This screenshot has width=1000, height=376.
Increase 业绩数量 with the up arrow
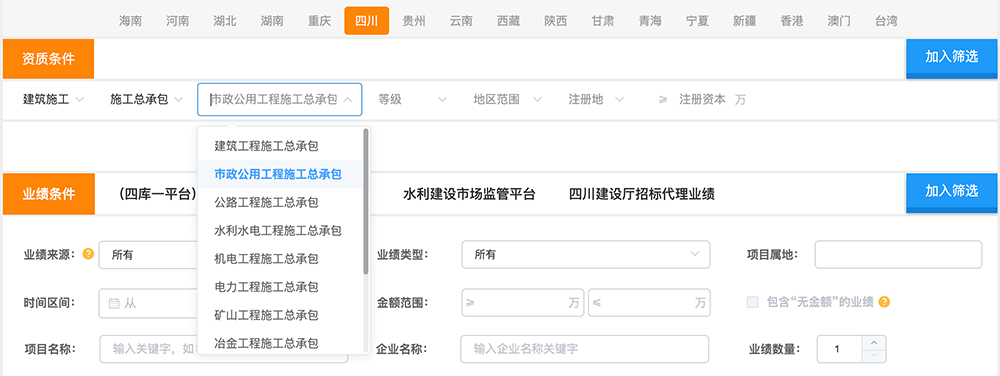tap(874, 342)
